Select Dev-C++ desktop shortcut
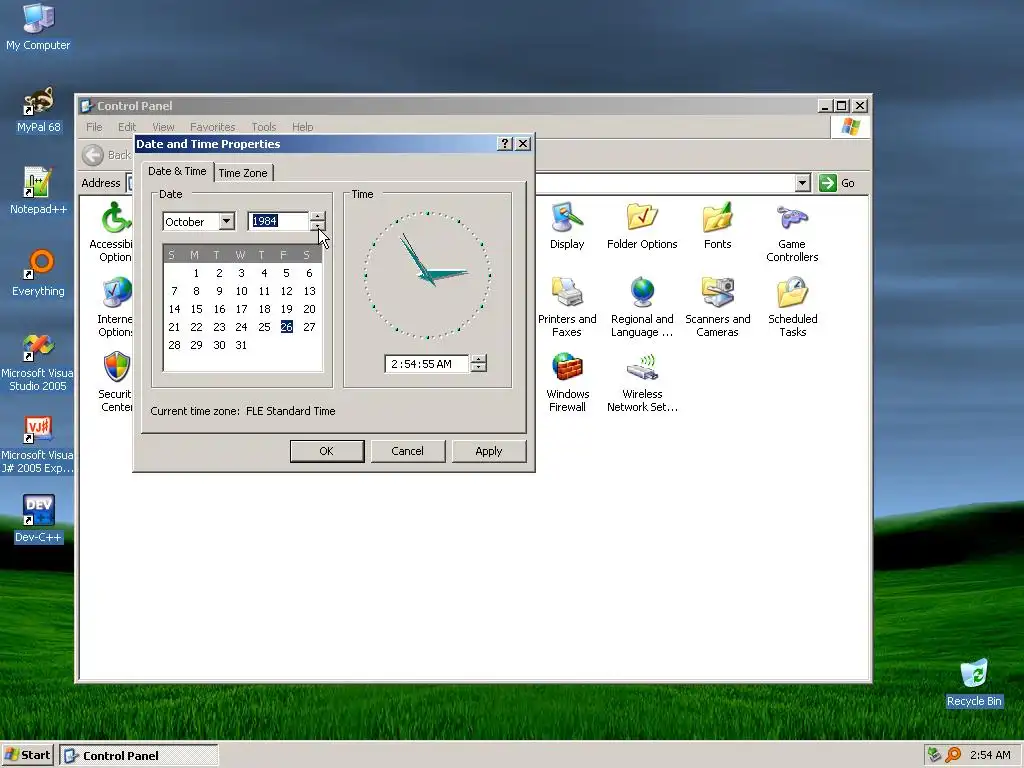Screen dimensions: 1024x768 (x=38, y=519)
